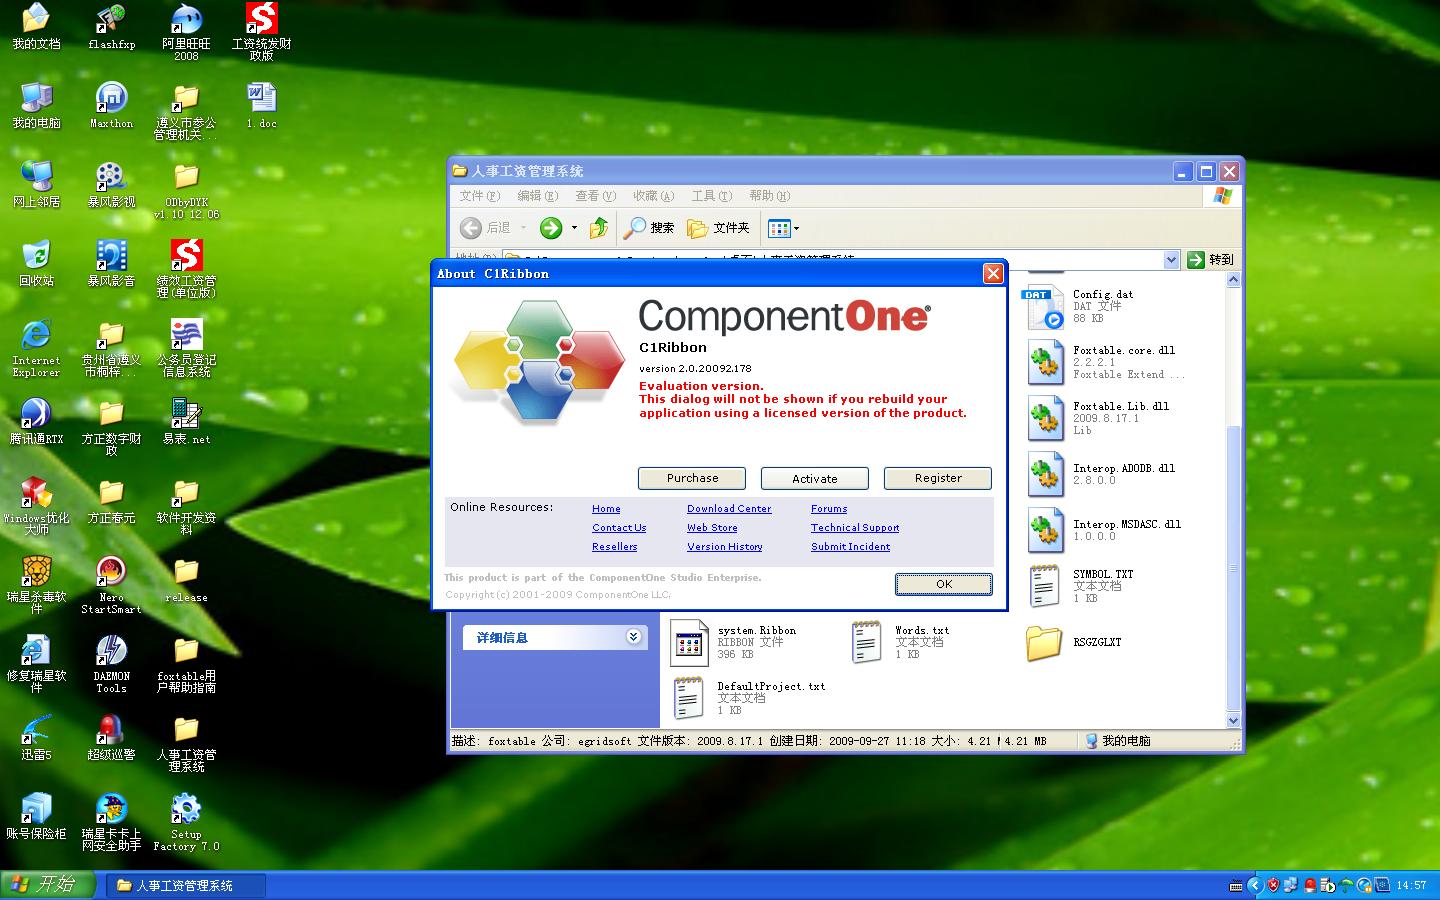Select the Interop.ADODB.dll file
The image size is (1440, 900).
(x=1100, y=474)
